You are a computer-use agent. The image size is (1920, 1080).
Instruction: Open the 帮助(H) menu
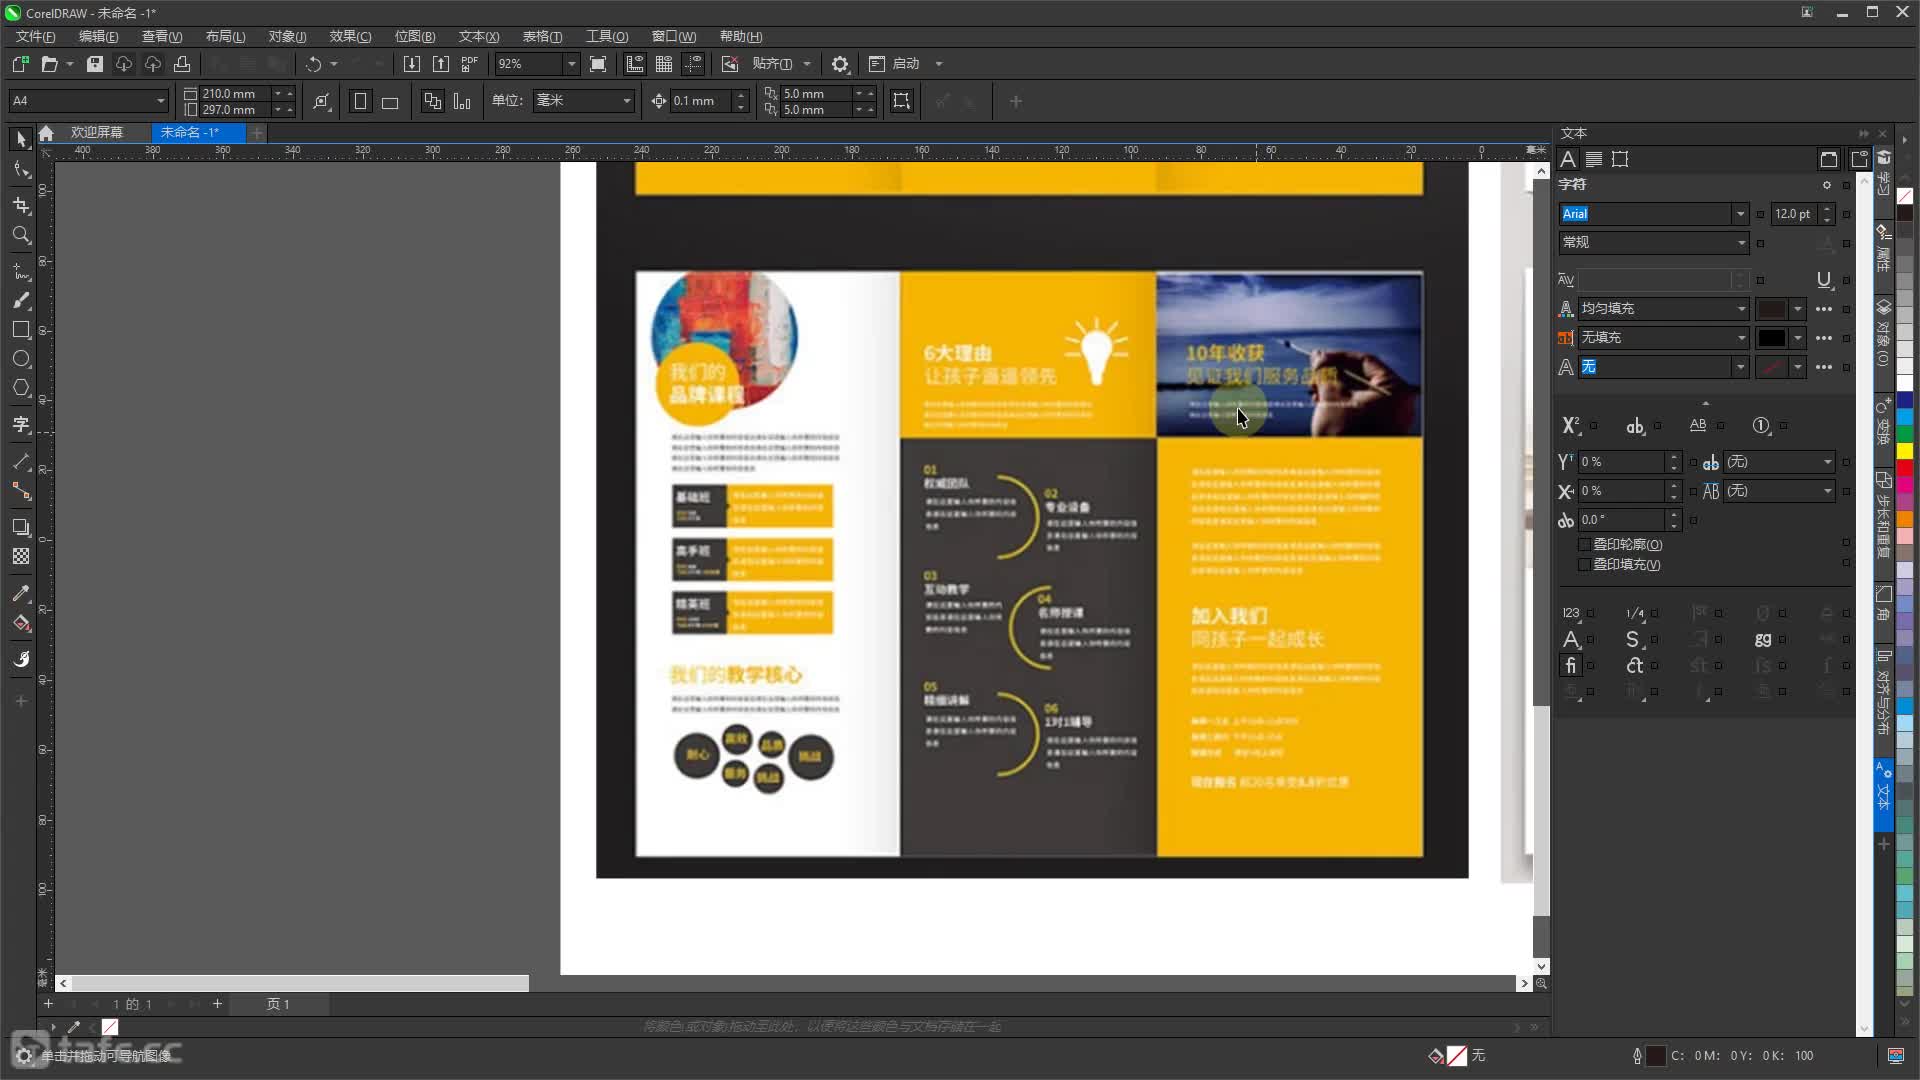[x=741, y=37]
